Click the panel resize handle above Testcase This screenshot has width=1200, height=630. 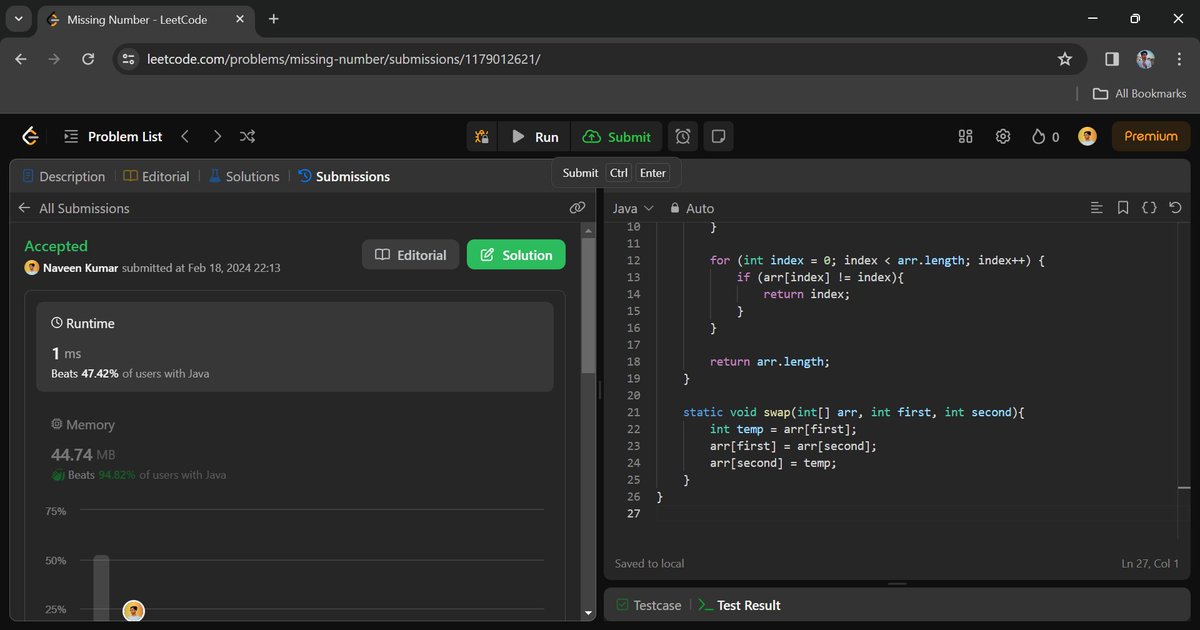click(x=897, y=583)
